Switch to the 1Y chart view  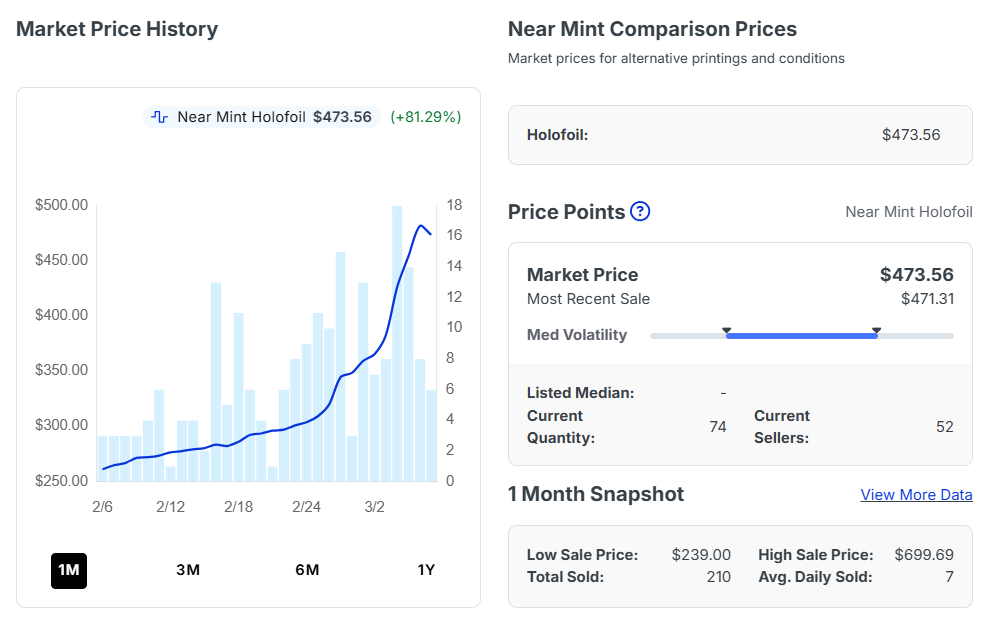click(426, 570)
